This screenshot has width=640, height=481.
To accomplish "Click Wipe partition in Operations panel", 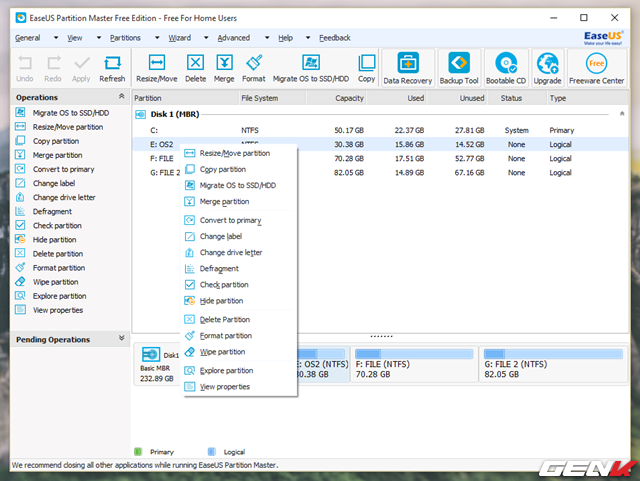I will 56,282.
